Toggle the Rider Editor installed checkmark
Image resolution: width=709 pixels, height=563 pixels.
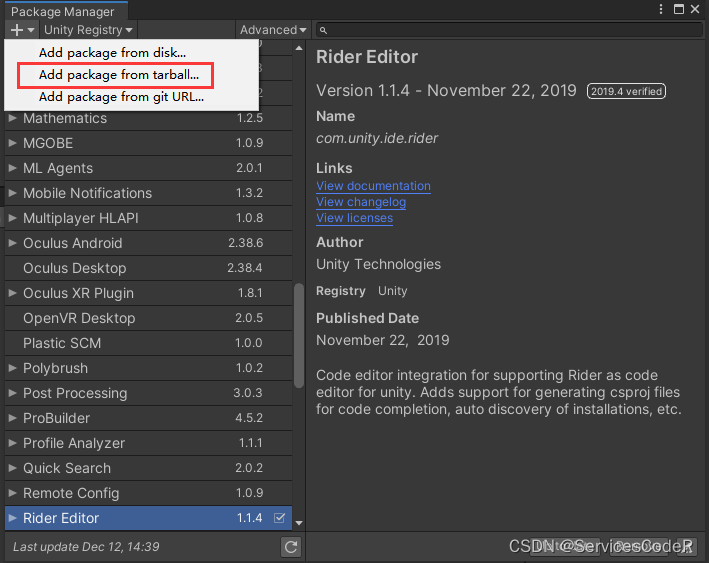279,518
